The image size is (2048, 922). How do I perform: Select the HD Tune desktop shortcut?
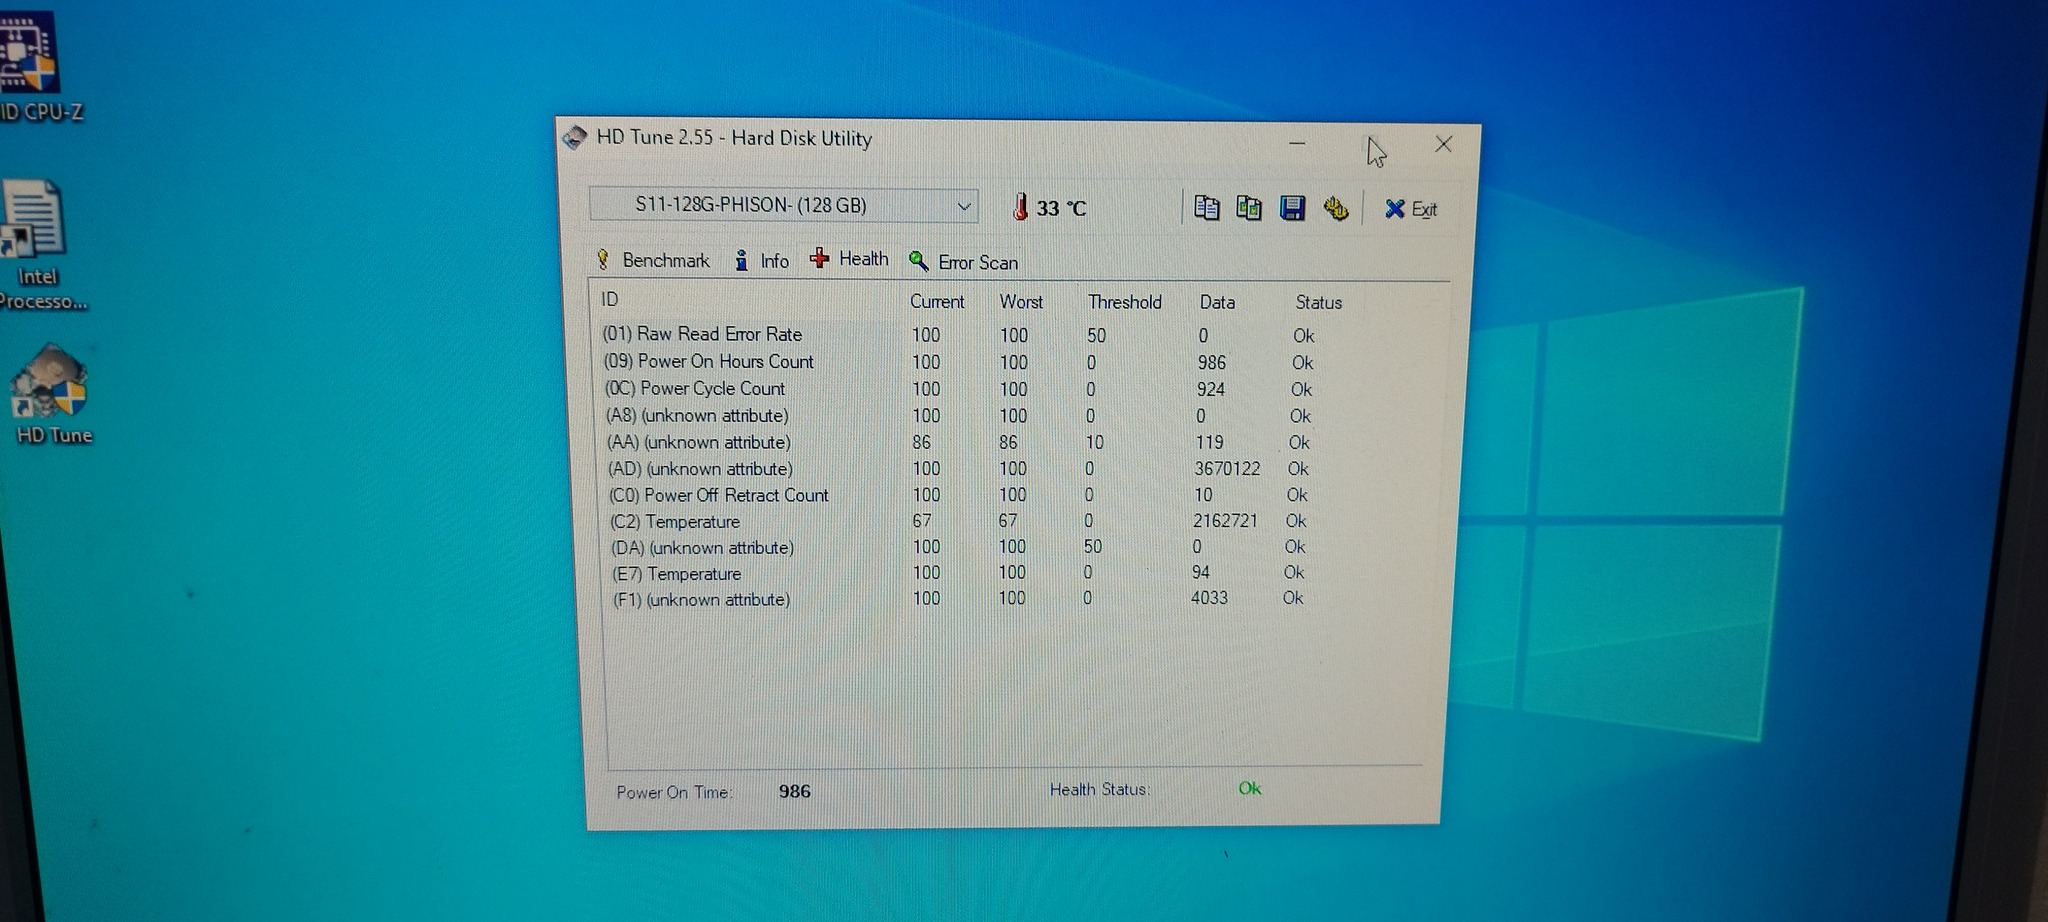click(53, 395)
